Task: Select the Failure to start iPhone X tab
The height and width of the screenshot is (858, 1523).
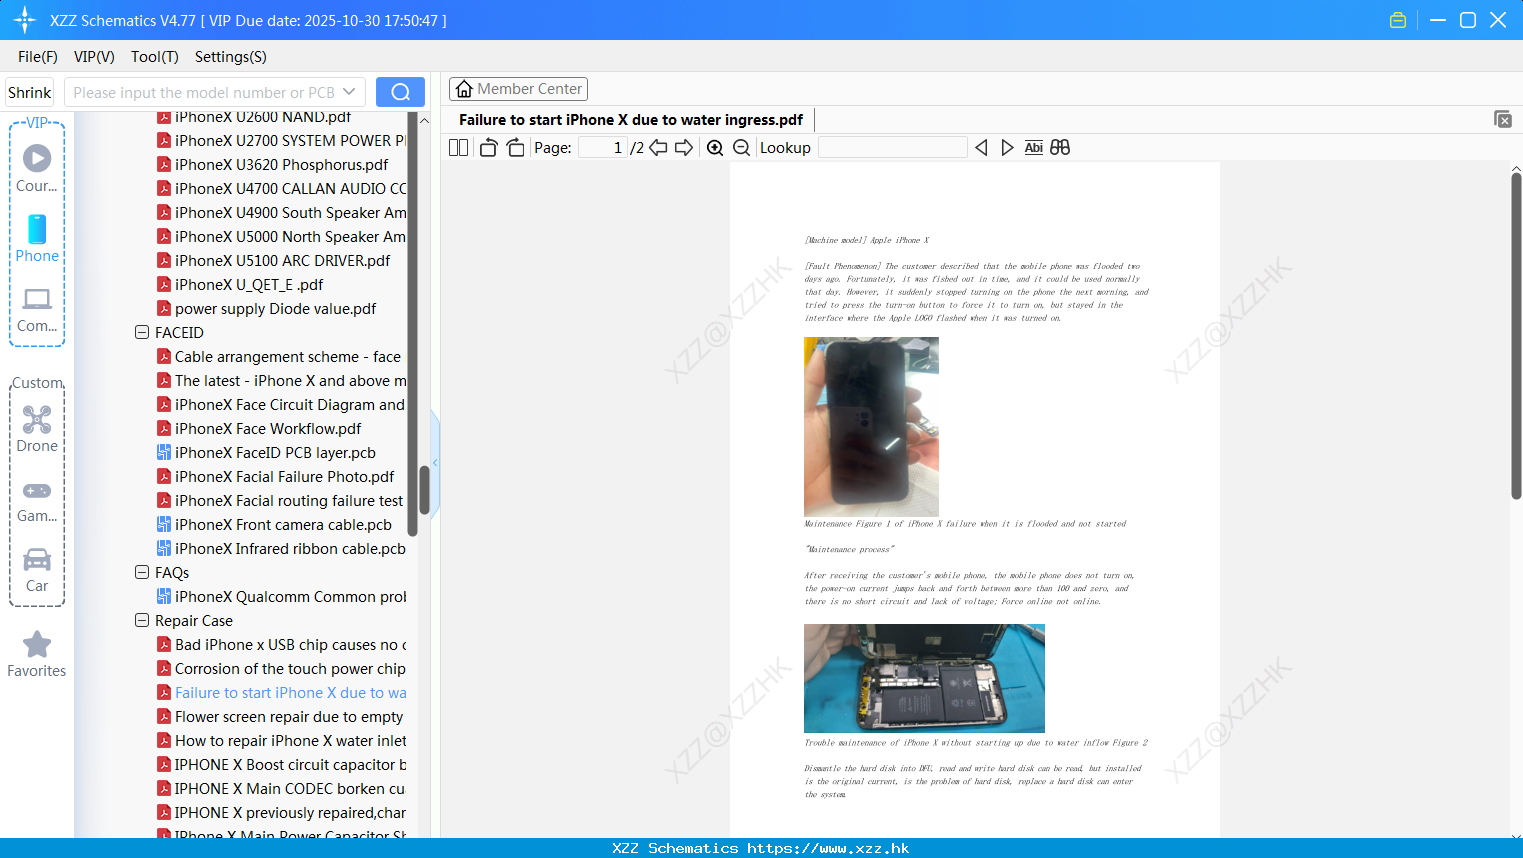Action: pos(631,120)
